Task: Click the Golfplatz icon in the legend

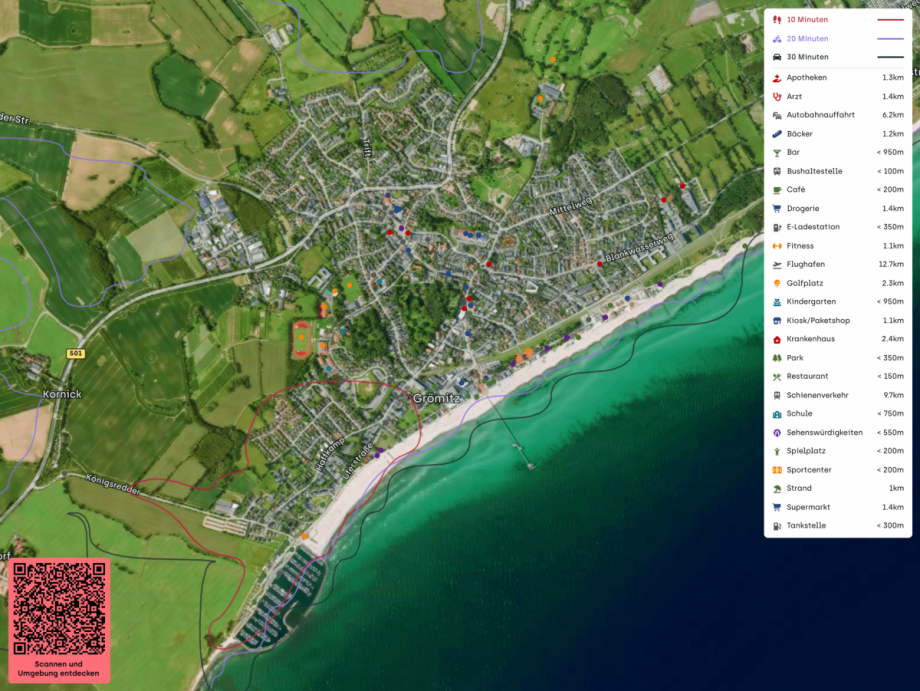Action: pos(777,283)
